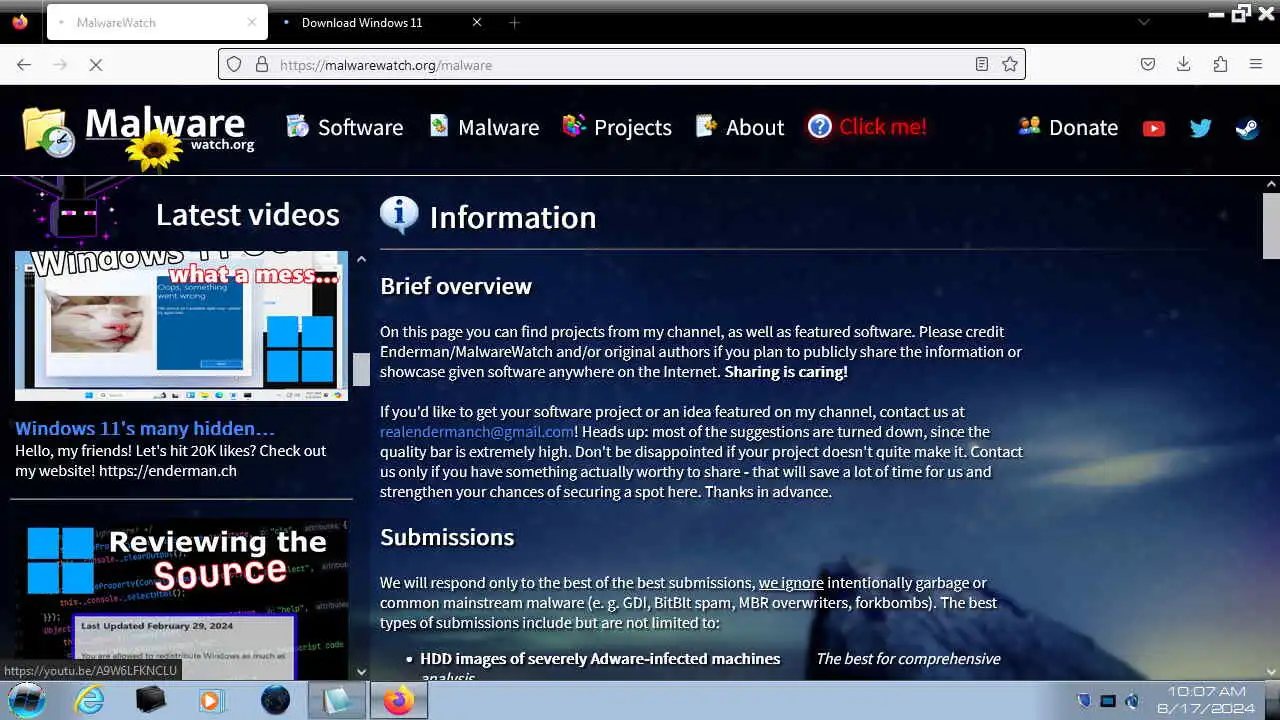
Task: Open the globe browser taskbar icon
Action: (x=275, y=700)
